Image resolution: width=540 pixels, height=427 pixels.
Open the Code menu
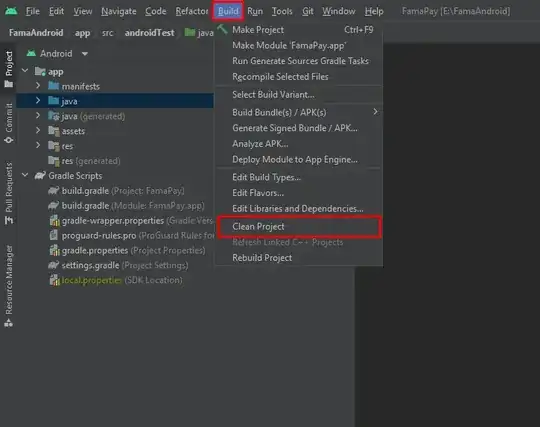(x=155, y=11)
